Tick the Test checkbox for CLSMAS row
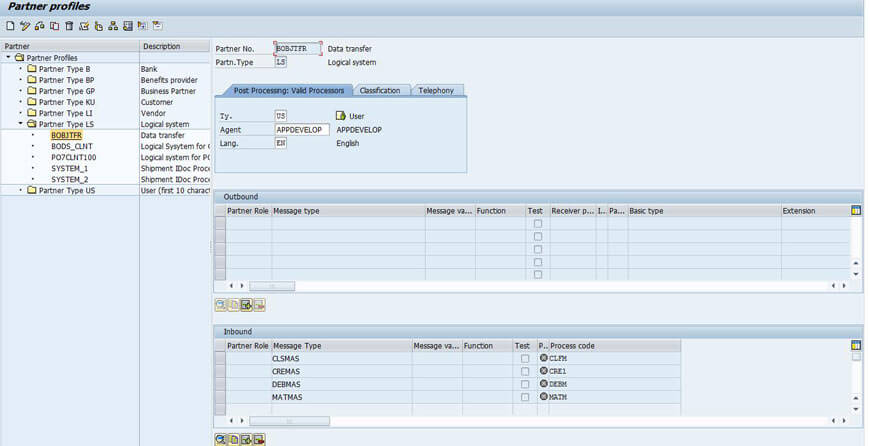The width and height of the screenshot is (870, 446). point(525,358)
